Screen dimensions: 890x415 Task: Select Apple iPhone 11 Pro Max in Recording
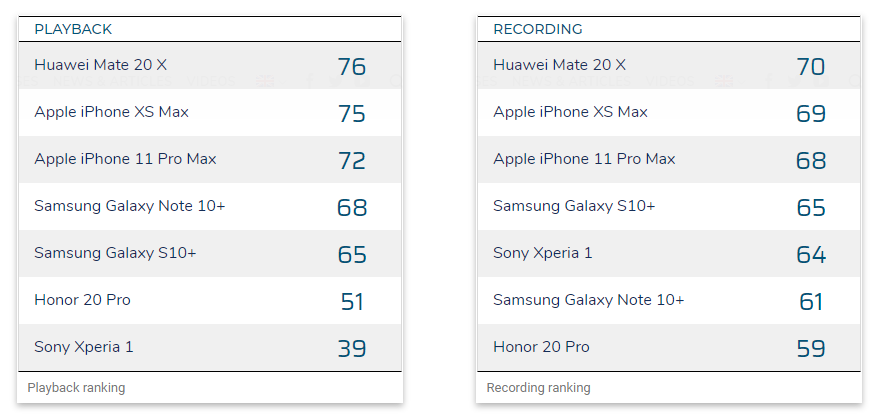[584, 159]
